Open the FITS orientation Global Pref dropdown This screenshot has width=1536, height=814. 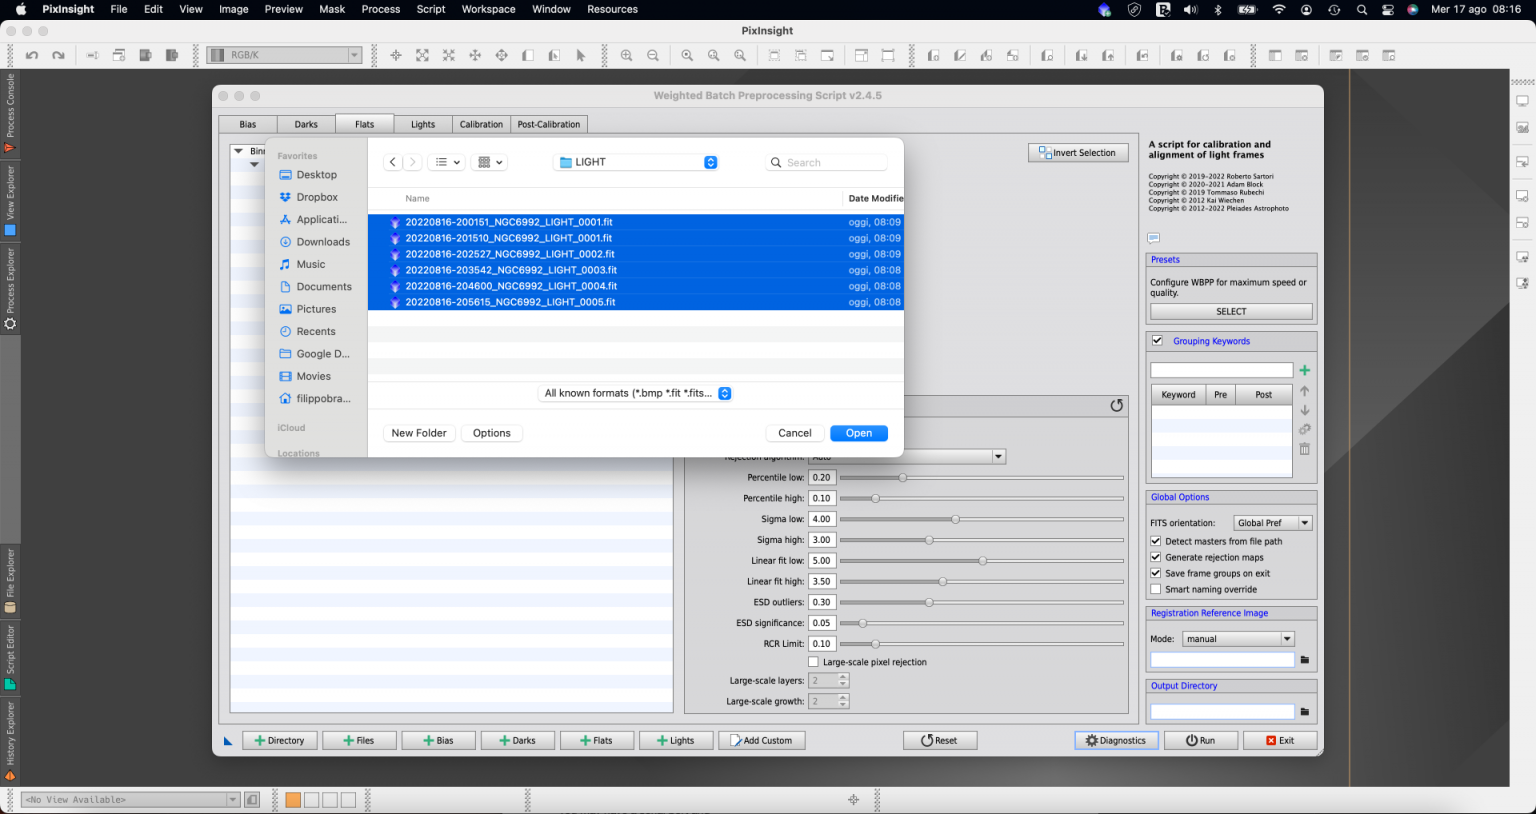[1272, 523]
